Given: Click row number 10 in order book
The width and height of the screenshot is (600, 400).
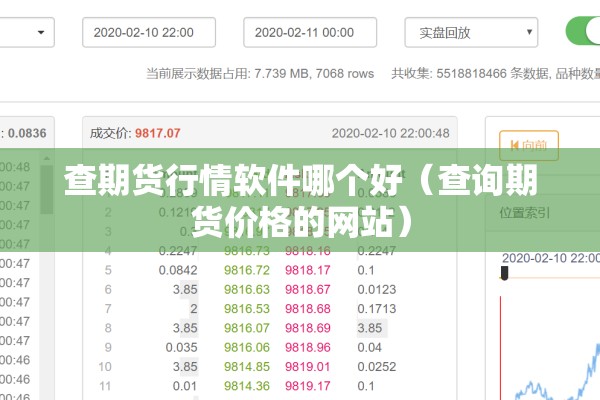Looking at the screenshot, I should click(105, 367).
